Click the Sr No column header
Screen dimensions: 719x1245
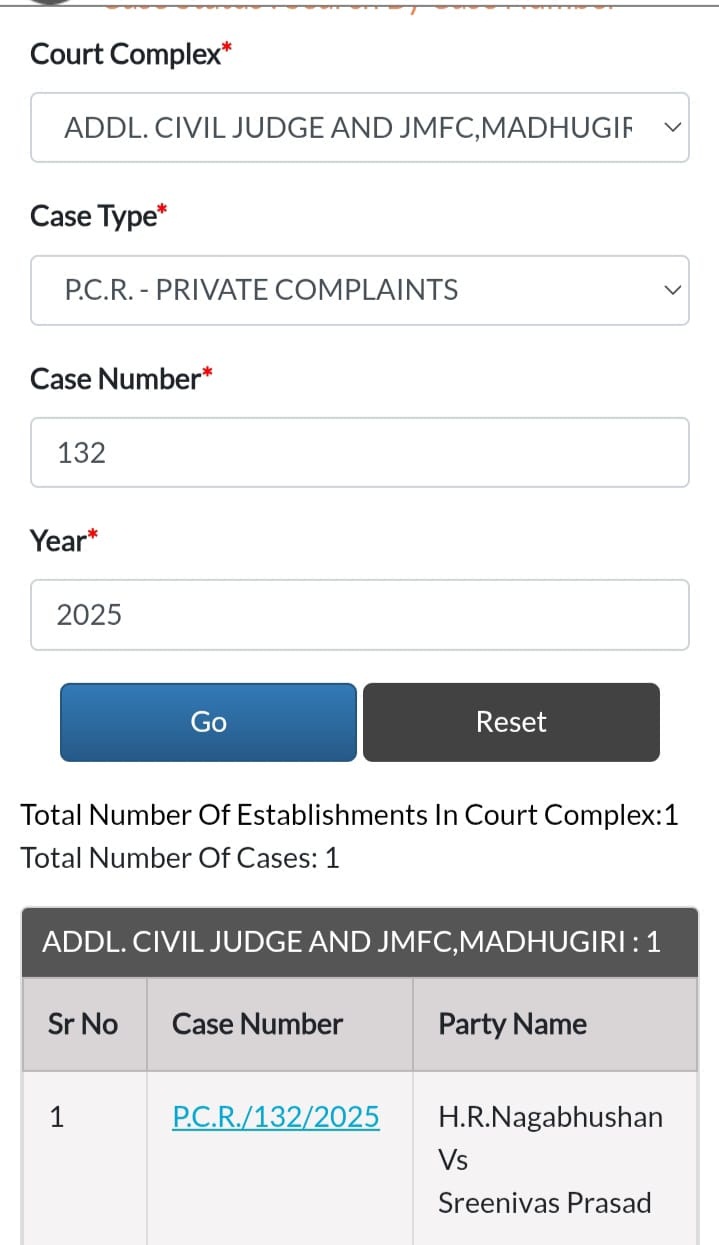83,1024
